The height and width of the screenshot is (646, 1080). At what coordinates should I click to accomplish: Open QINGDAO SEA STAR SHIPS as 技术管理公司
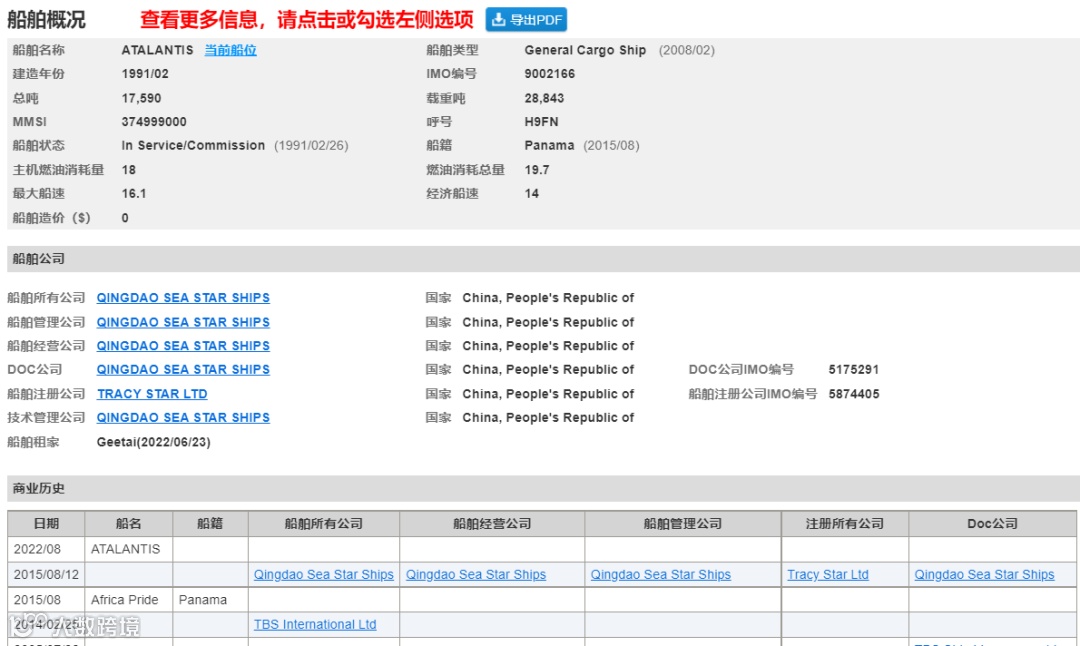point(183,417)
